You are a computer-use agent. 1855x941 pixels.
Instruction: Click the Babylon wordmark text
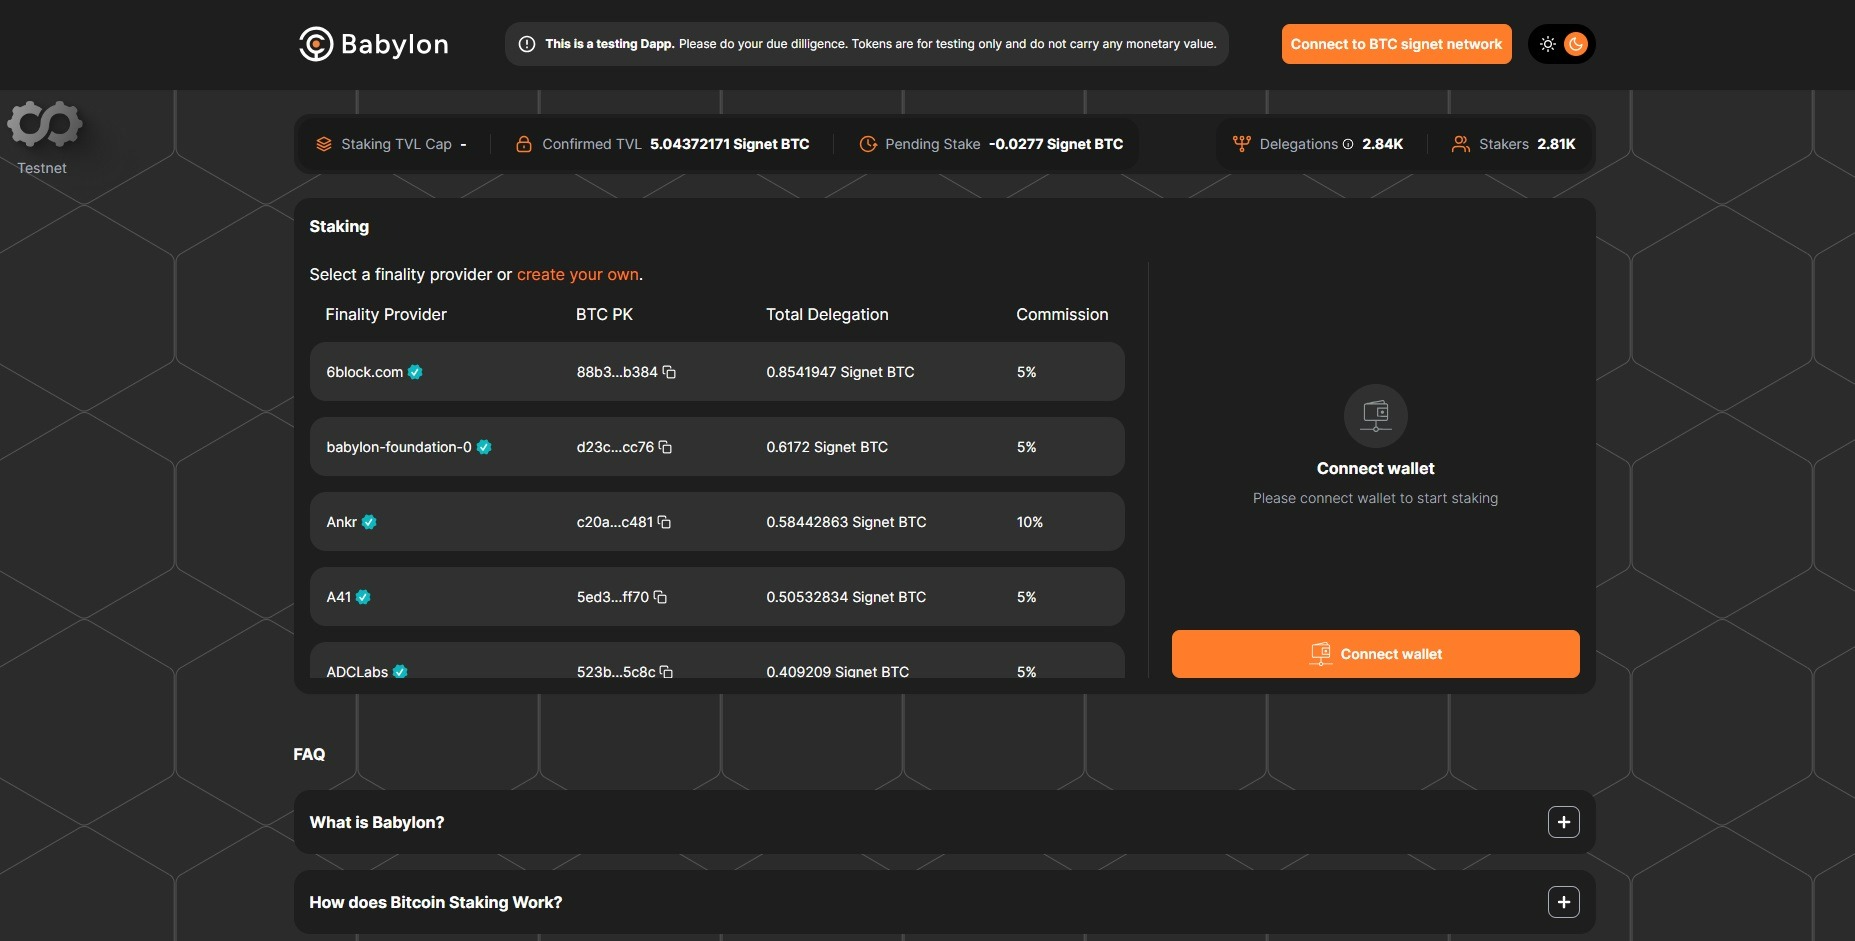(x=395, y=45)
